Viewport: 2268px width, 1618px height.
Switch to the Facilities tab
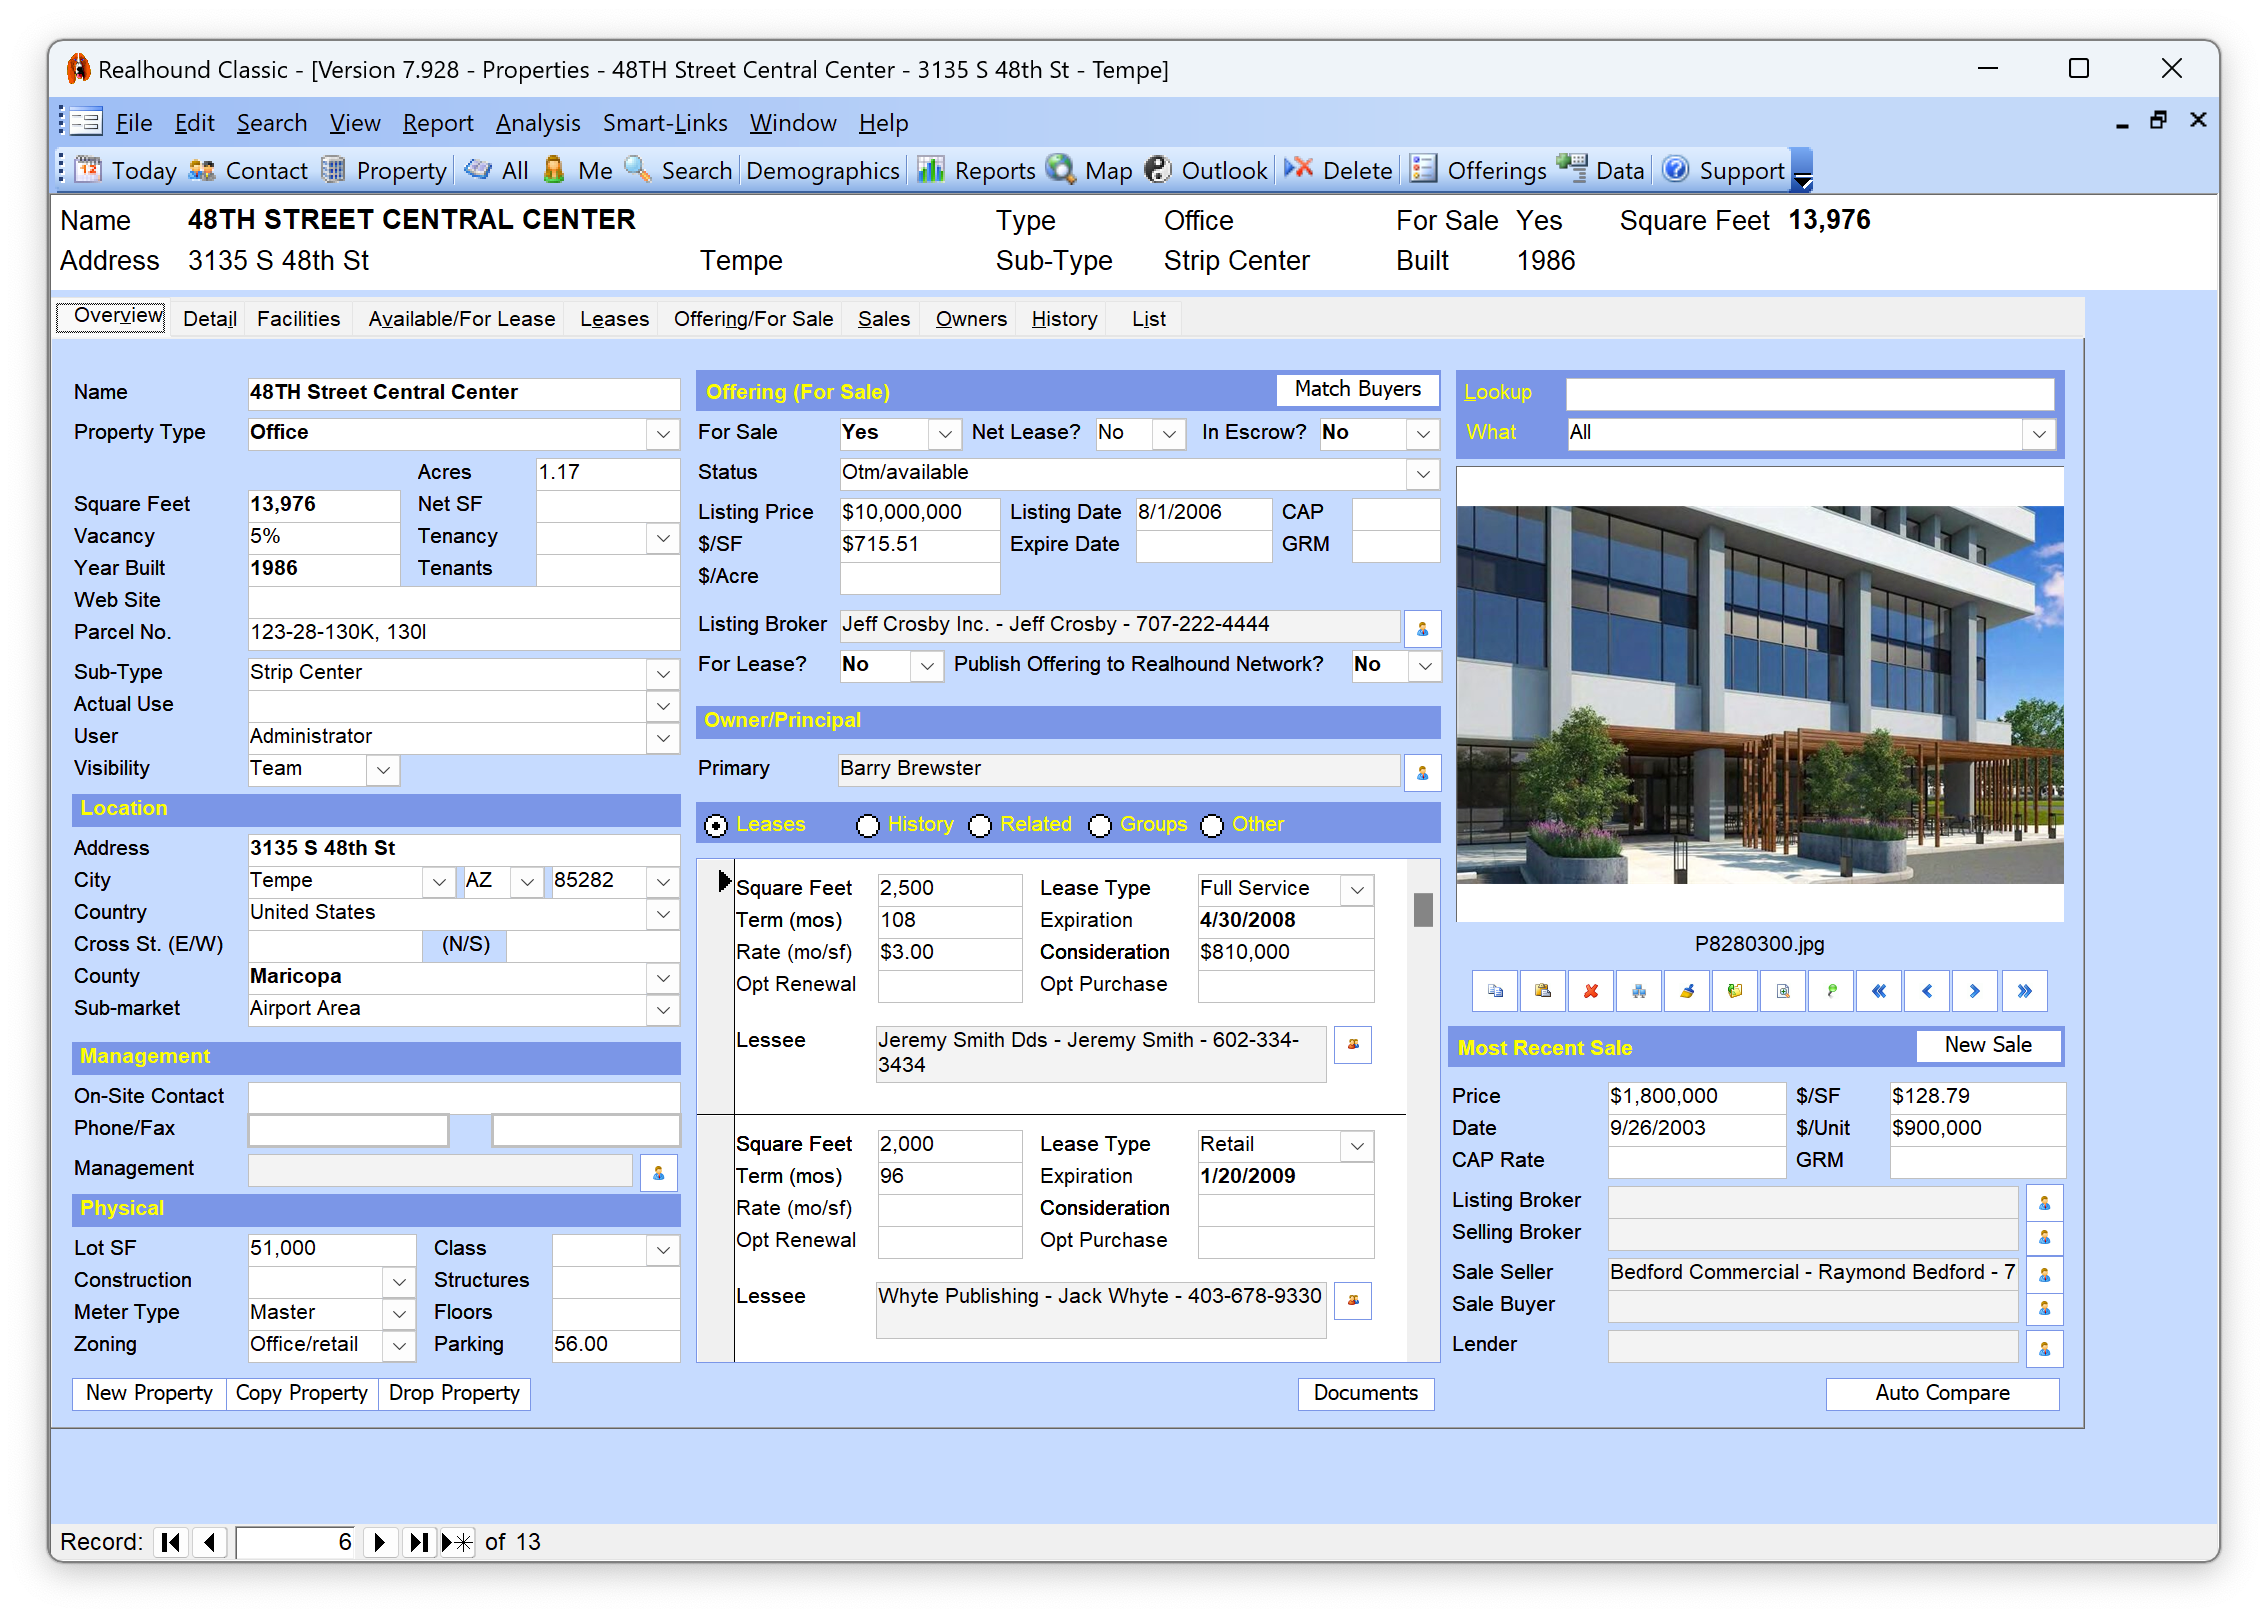tap(298, 319)
